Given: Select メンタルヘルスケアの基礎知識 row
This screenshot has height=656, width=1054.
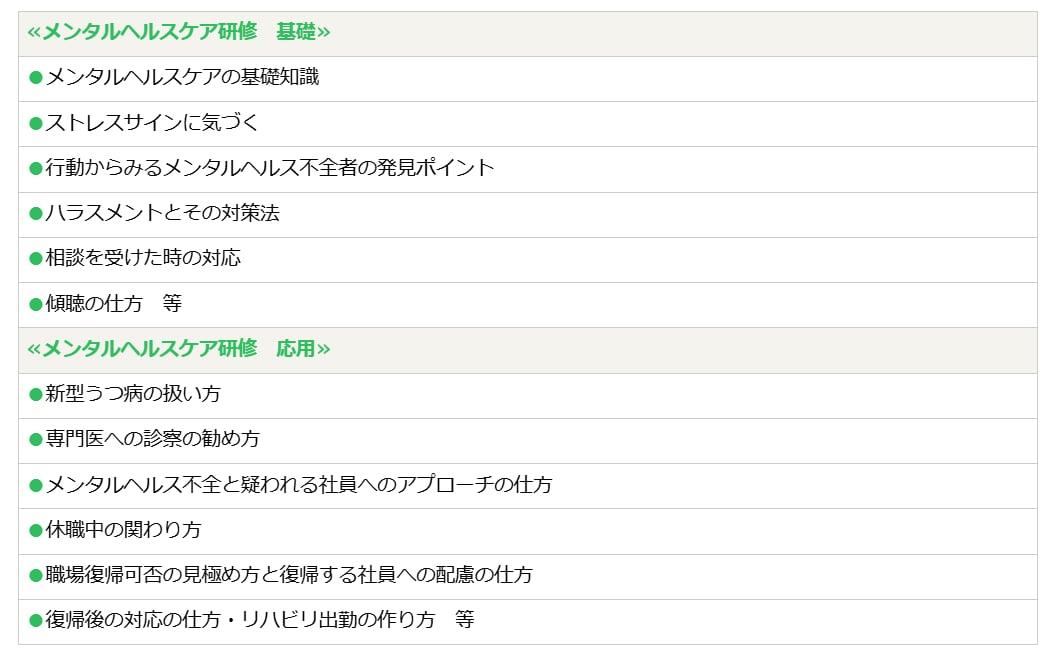Looking at the screenshot, I should pyautogui.click(x=182, y=77).
